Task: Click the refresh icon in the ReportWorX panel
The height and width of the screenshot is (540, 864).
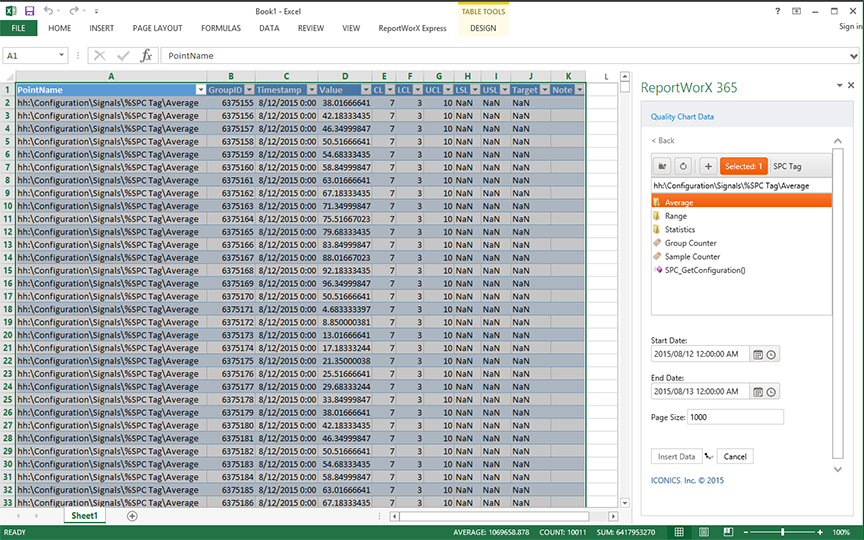Action: [x=682, y=166]
